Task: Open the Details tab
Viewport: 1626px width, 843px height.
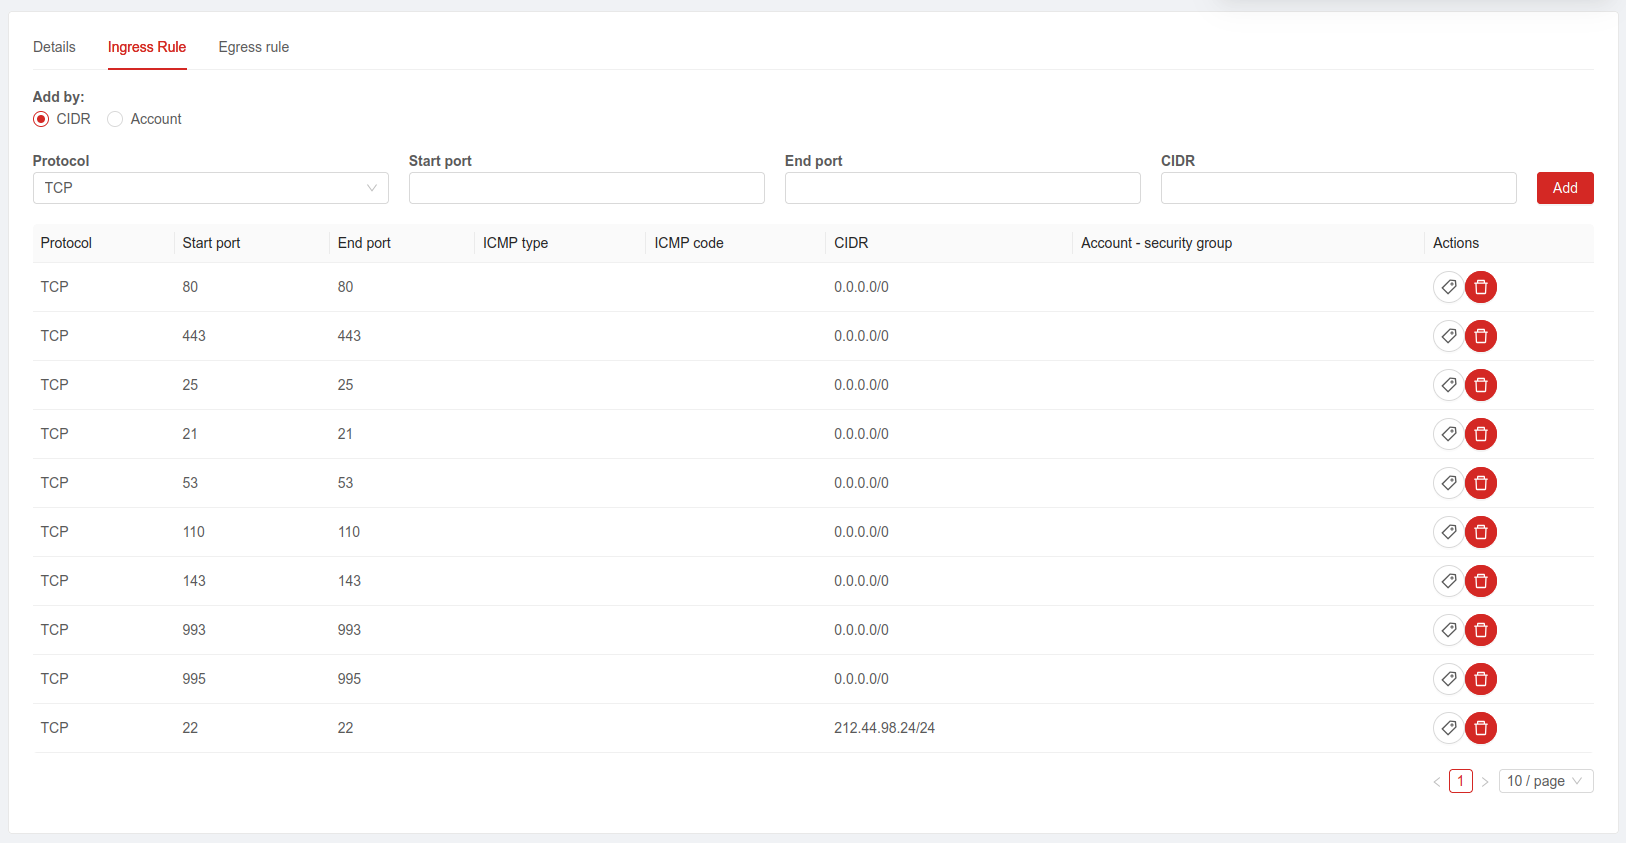Action: 54,47
